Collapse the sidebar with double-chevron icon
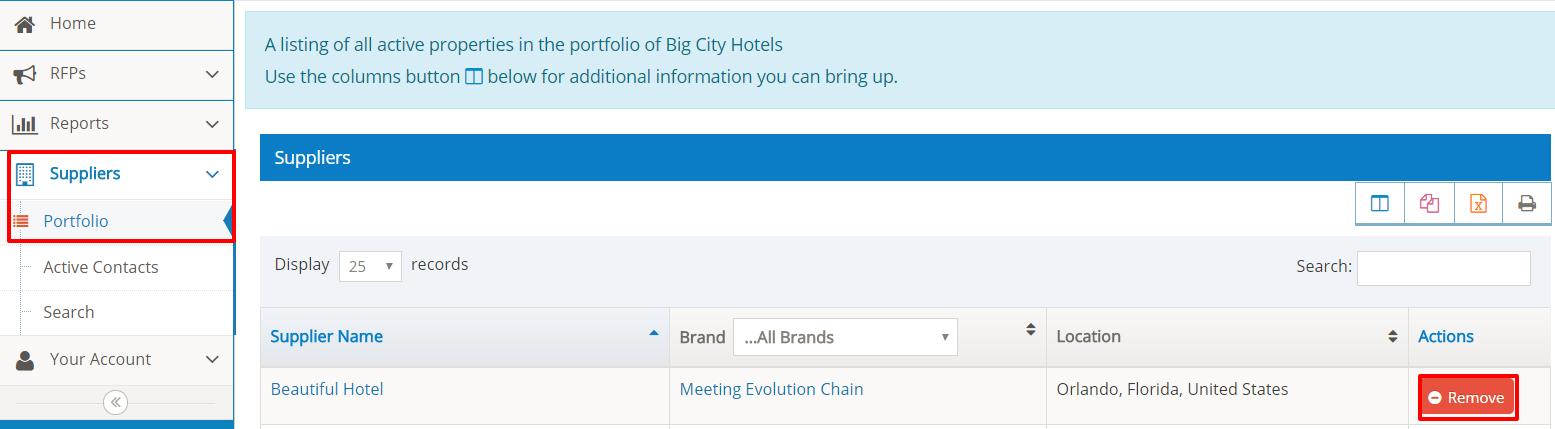The height and width of the screenshot is (429, 1555). click(116, 402)
